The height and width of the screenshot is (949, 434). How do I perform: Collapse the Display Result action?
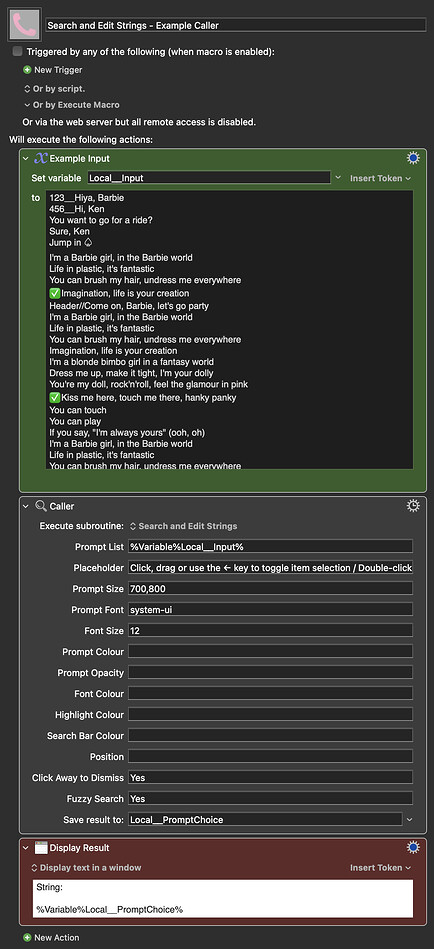click(x=25, y=848)
